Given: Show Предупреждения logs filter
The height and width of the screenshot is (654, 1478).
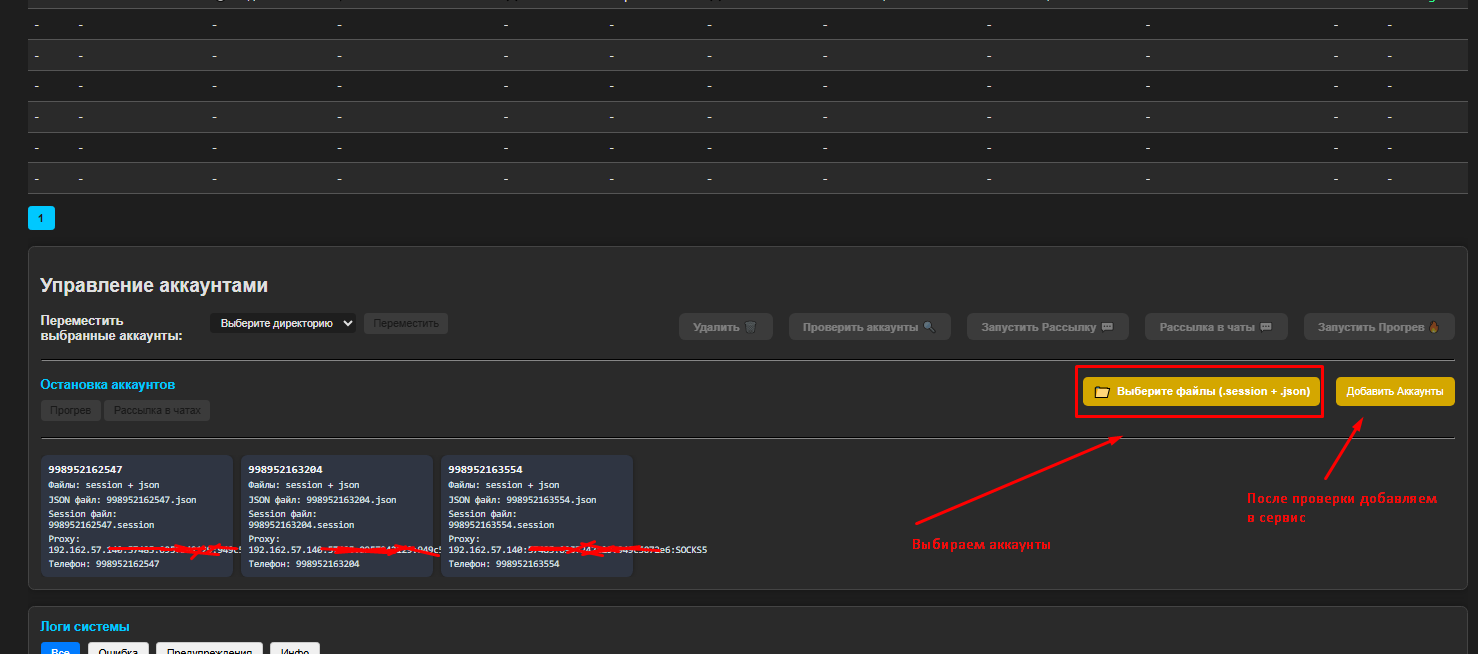Looking at the screenshot, I should point(209,649).
